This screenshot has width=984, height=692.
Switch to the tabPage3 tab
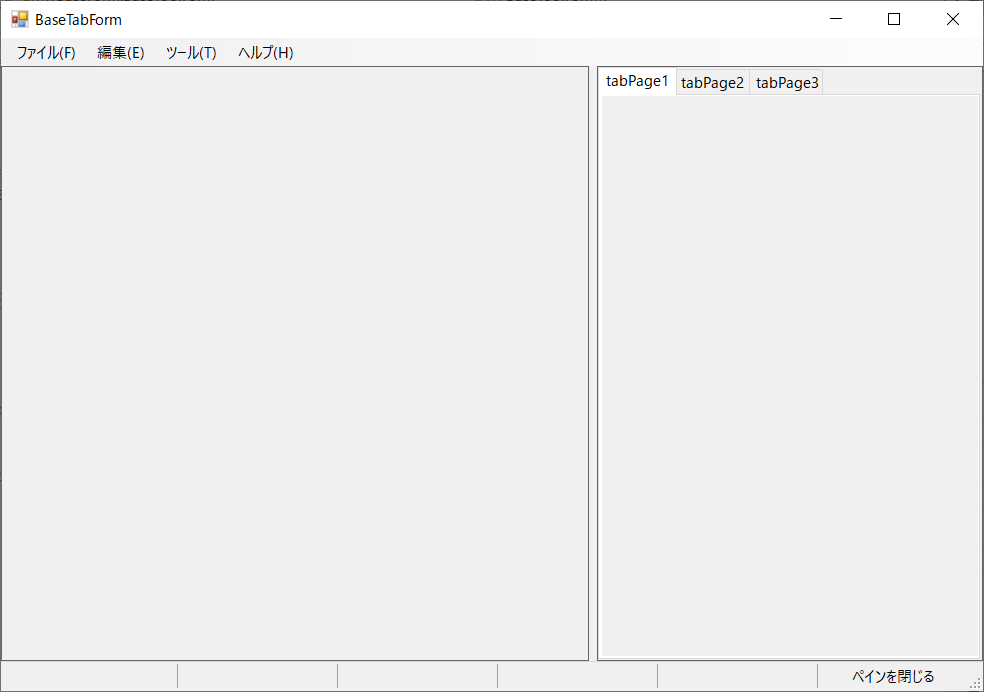coord(787,83)
